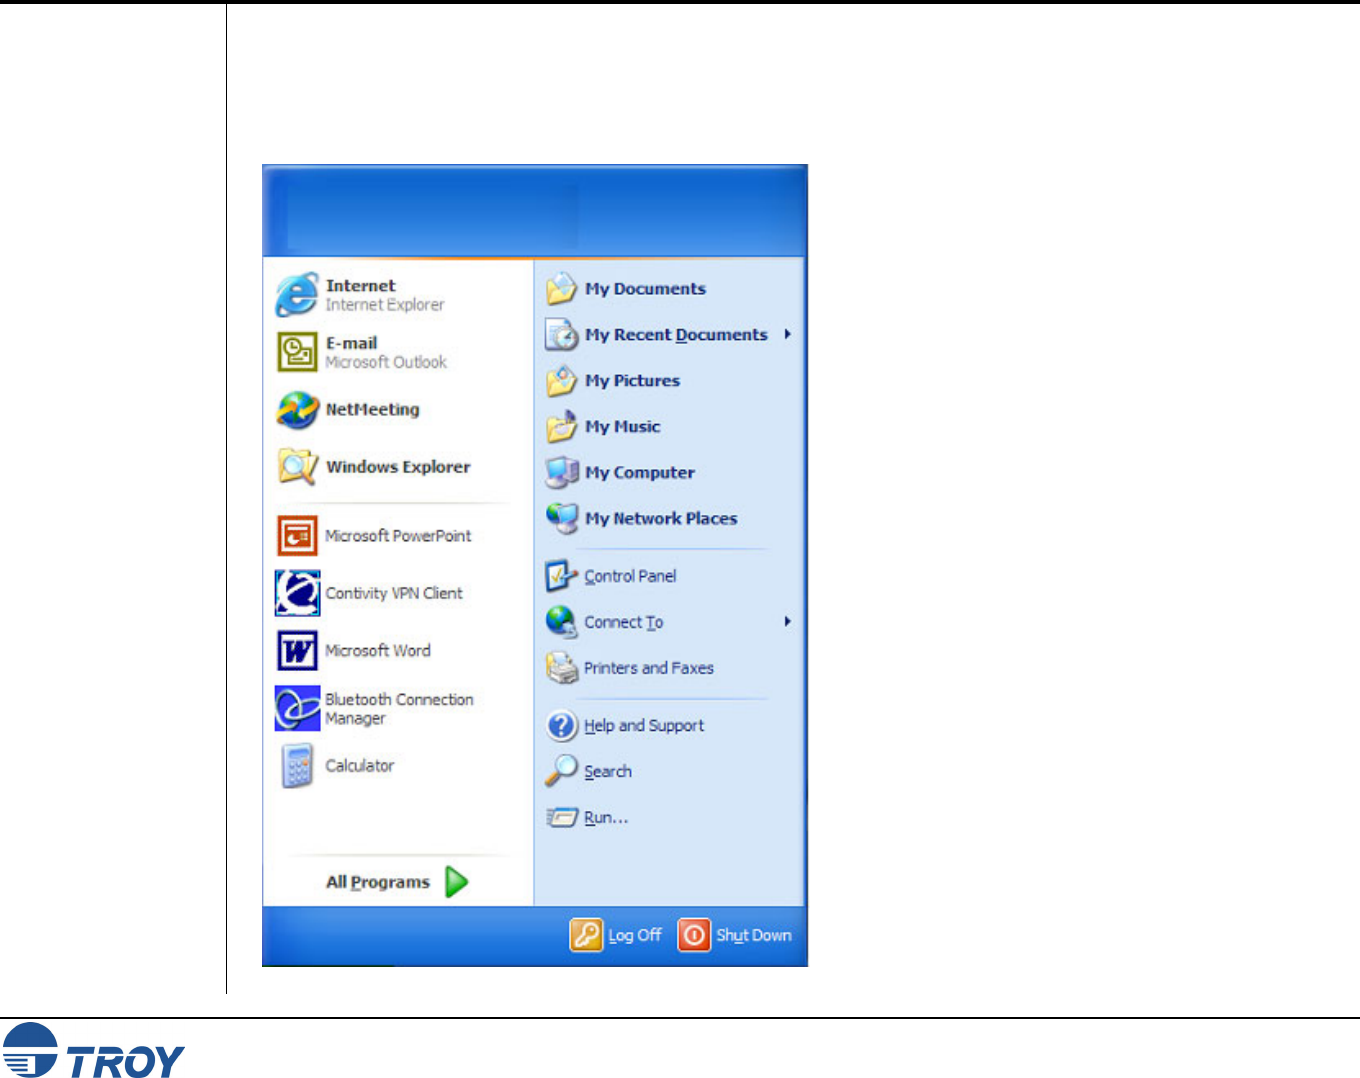
Task: Click the Contivity VPN Client icon
Action: click(x=297, y=593)
